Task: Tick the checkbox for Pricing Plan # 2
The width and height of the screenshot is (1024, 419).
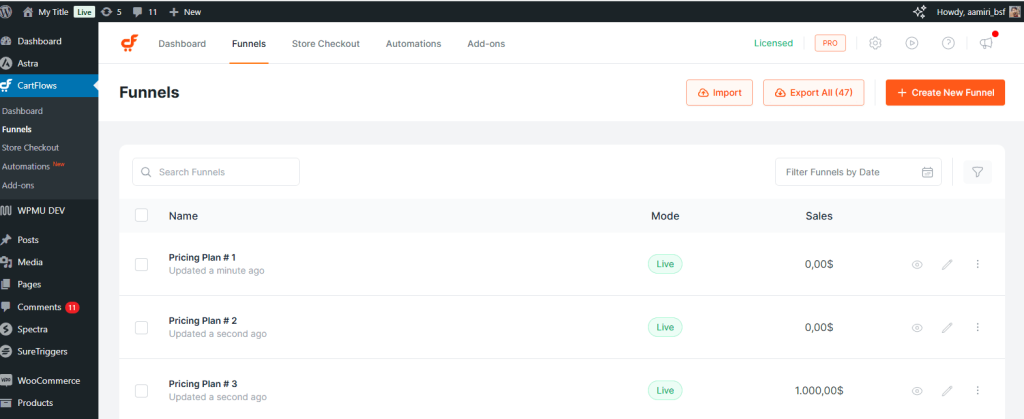Action: coord(142,328)
